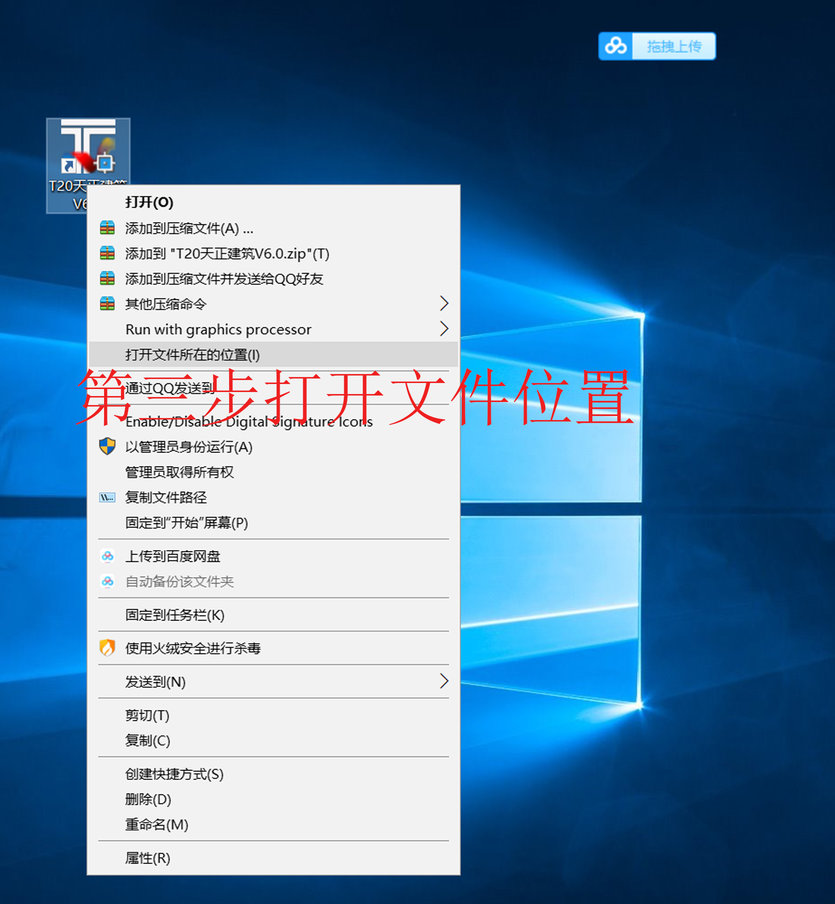Choose 固定到任务栏(K)
The width and height of the screenshot is (835, 904).
(273, 615)
